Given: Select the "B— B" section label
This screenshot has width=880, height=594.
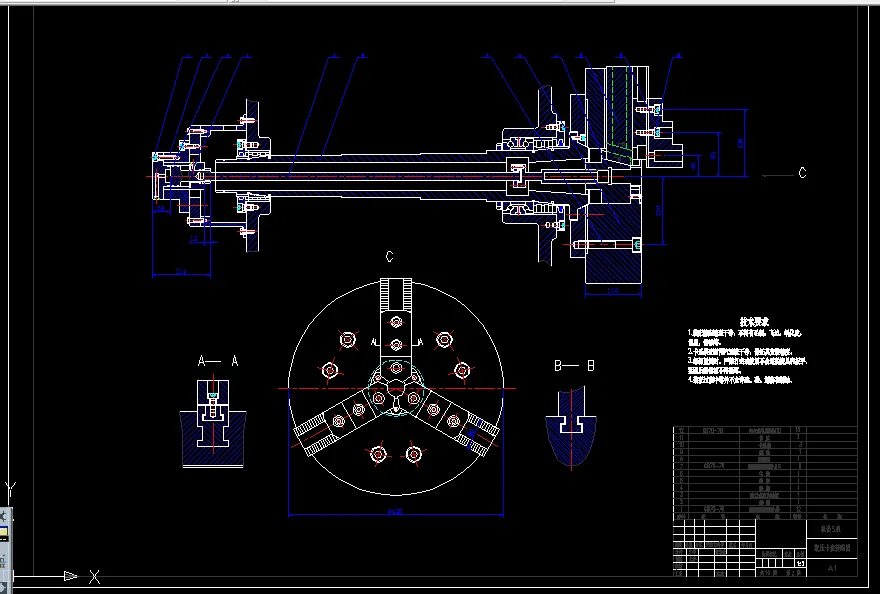Looking at the screenshot, I should coord(574,366).
